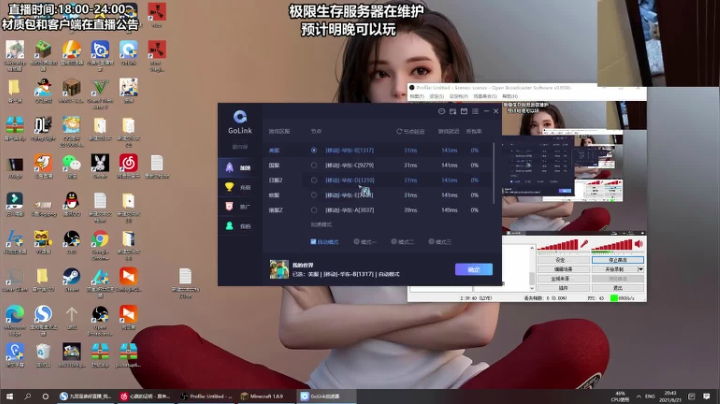Click OBS 编辑场景 edit scene button

(563, 269)
